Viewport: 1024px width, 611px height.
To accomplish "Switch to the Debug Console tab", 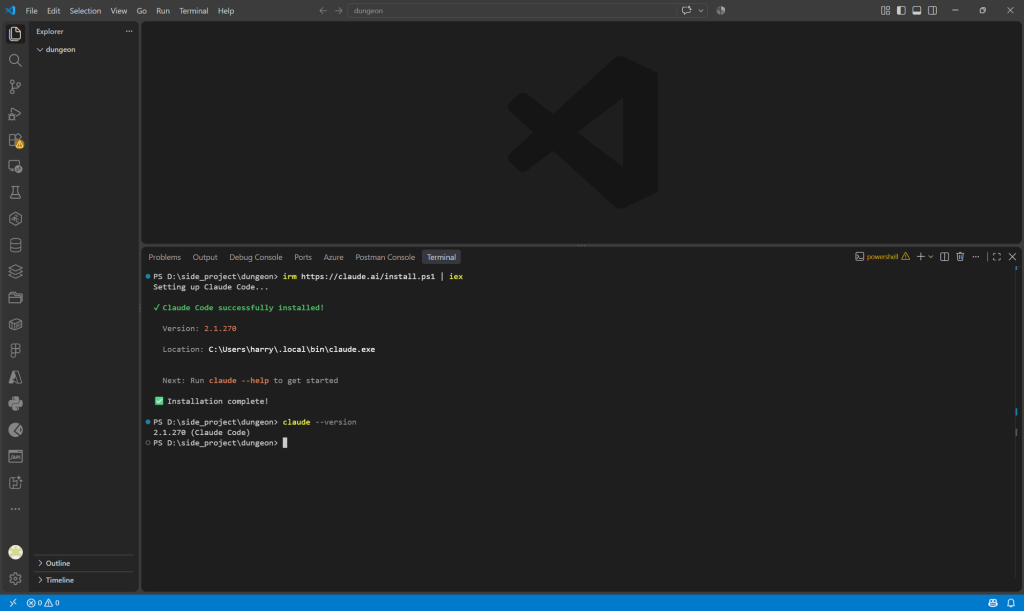I will click(255, 257).
